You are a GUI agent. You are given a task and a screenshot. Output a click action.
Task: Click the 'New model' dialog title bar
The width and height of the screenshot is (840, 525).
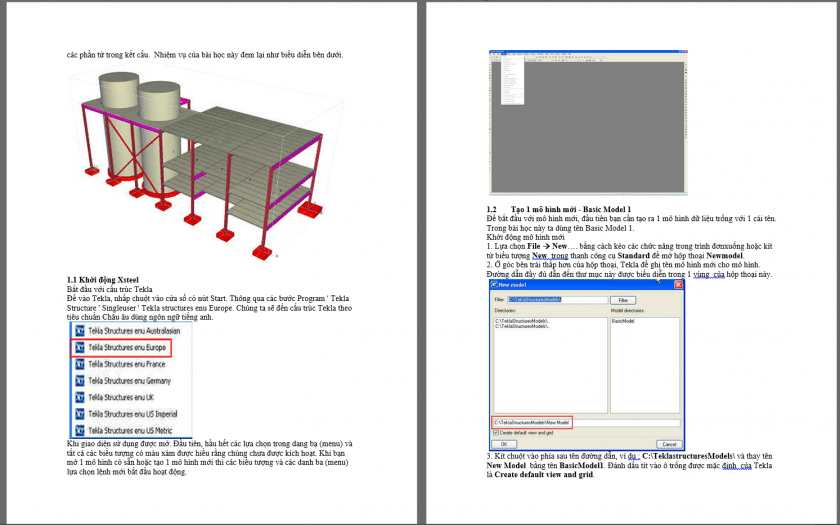click(x=587, y=284)
